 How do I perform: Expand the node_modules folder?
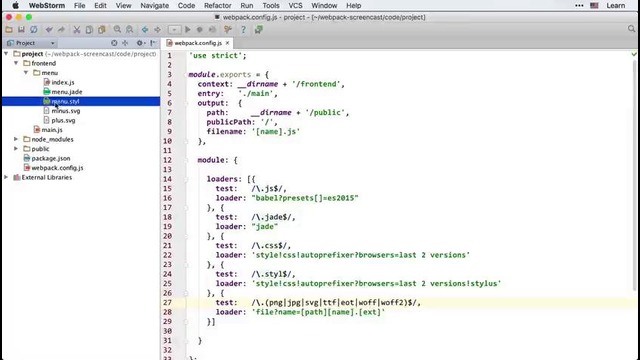[x=16, y=139]
